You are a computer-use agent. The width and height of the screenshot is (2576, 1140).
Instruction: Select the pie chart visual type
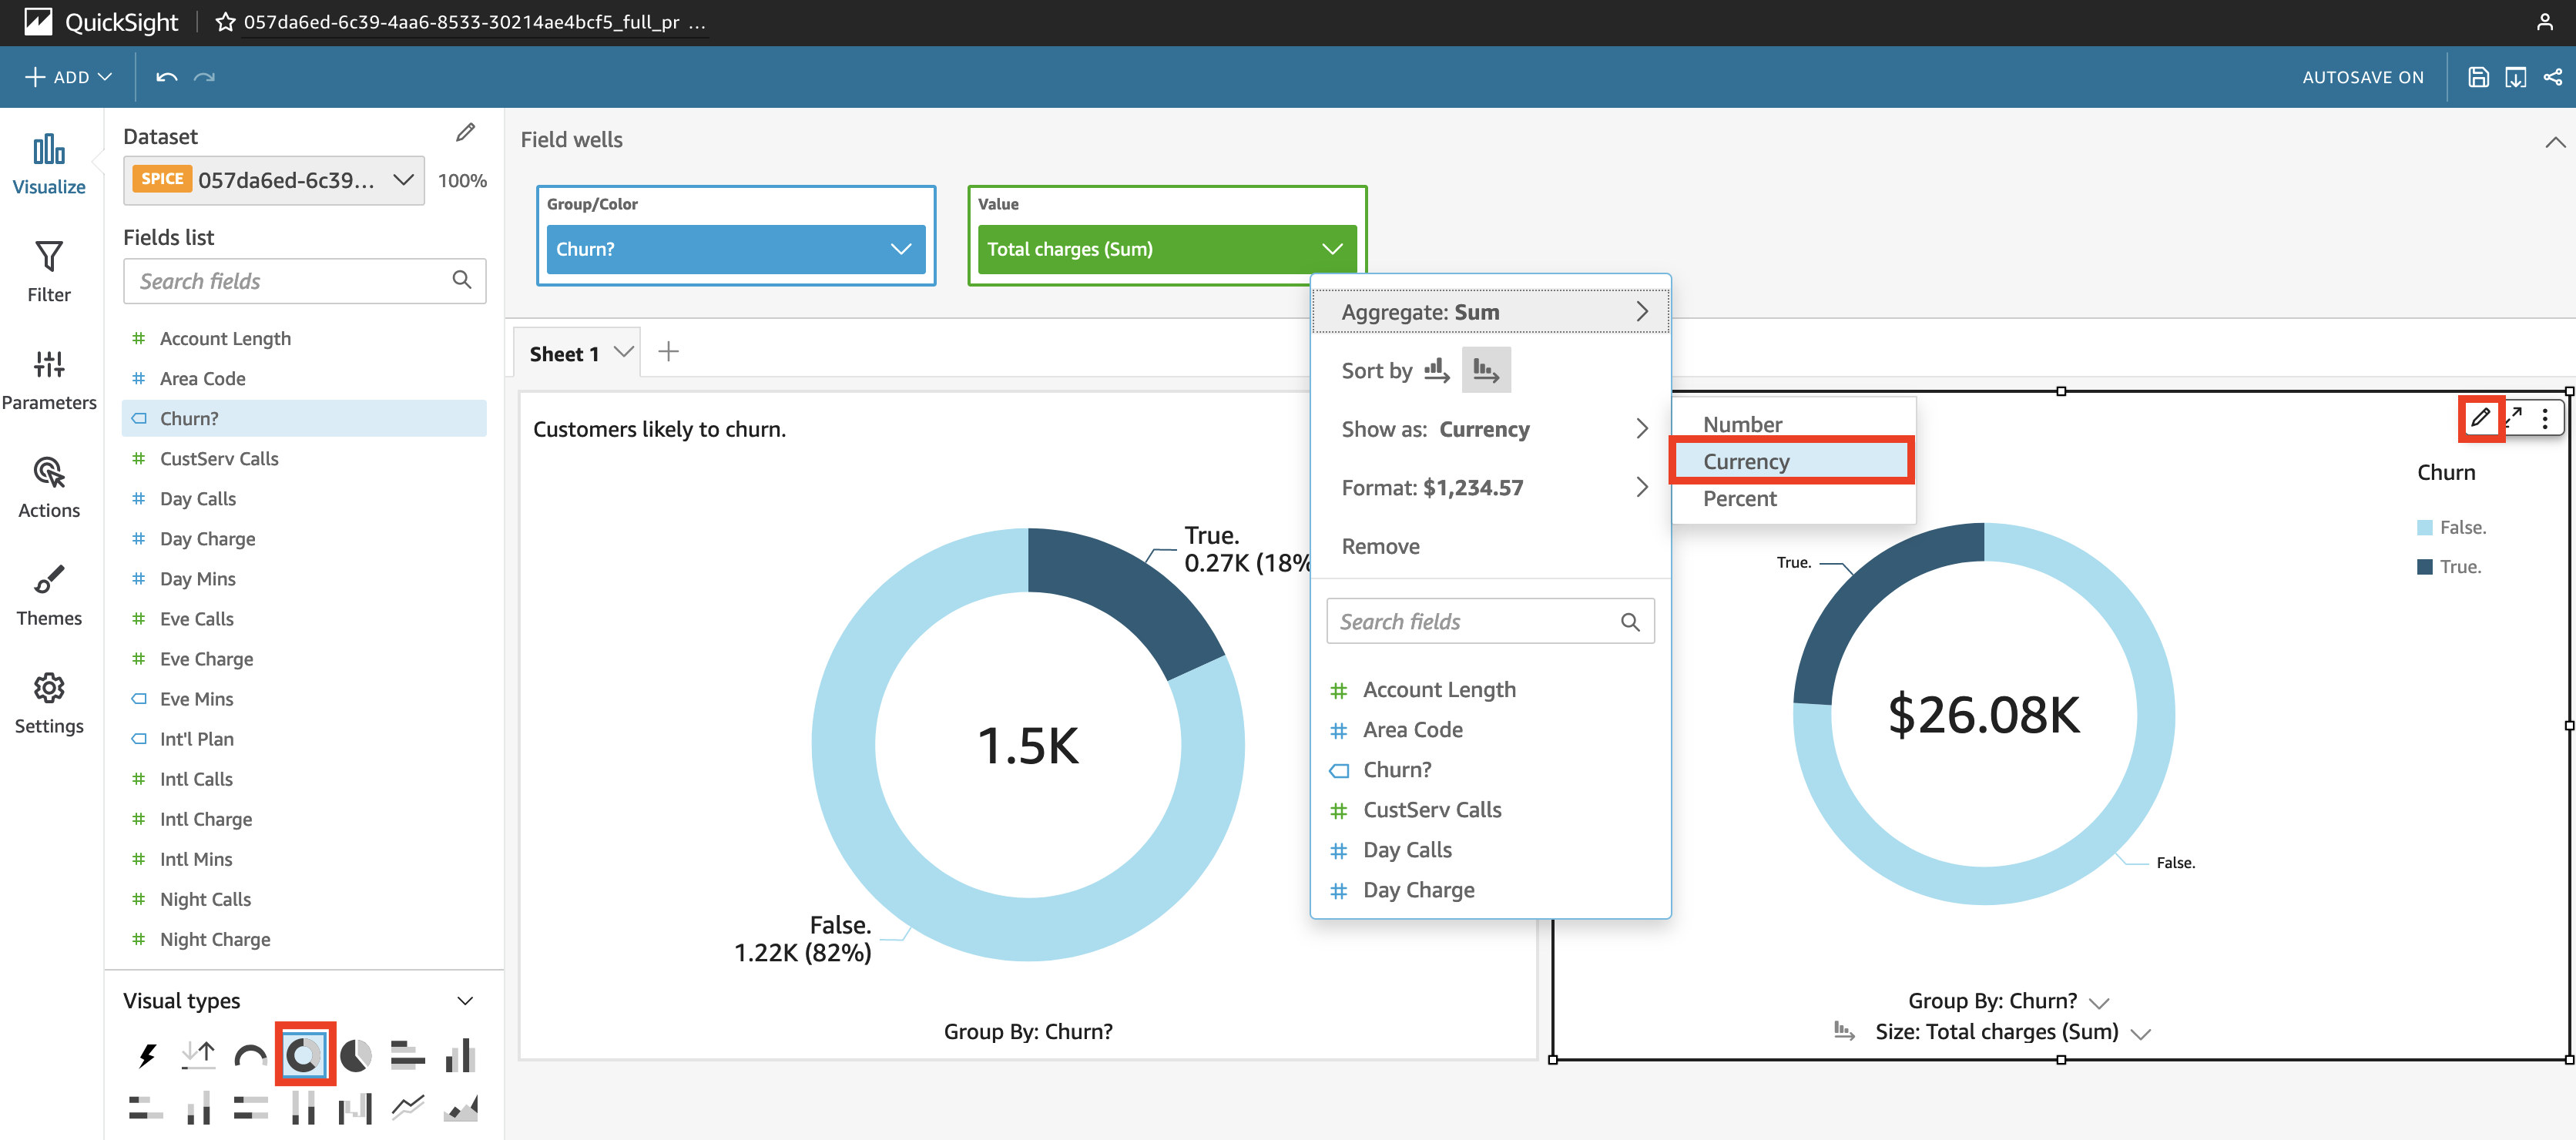(x=355, y=1055)
